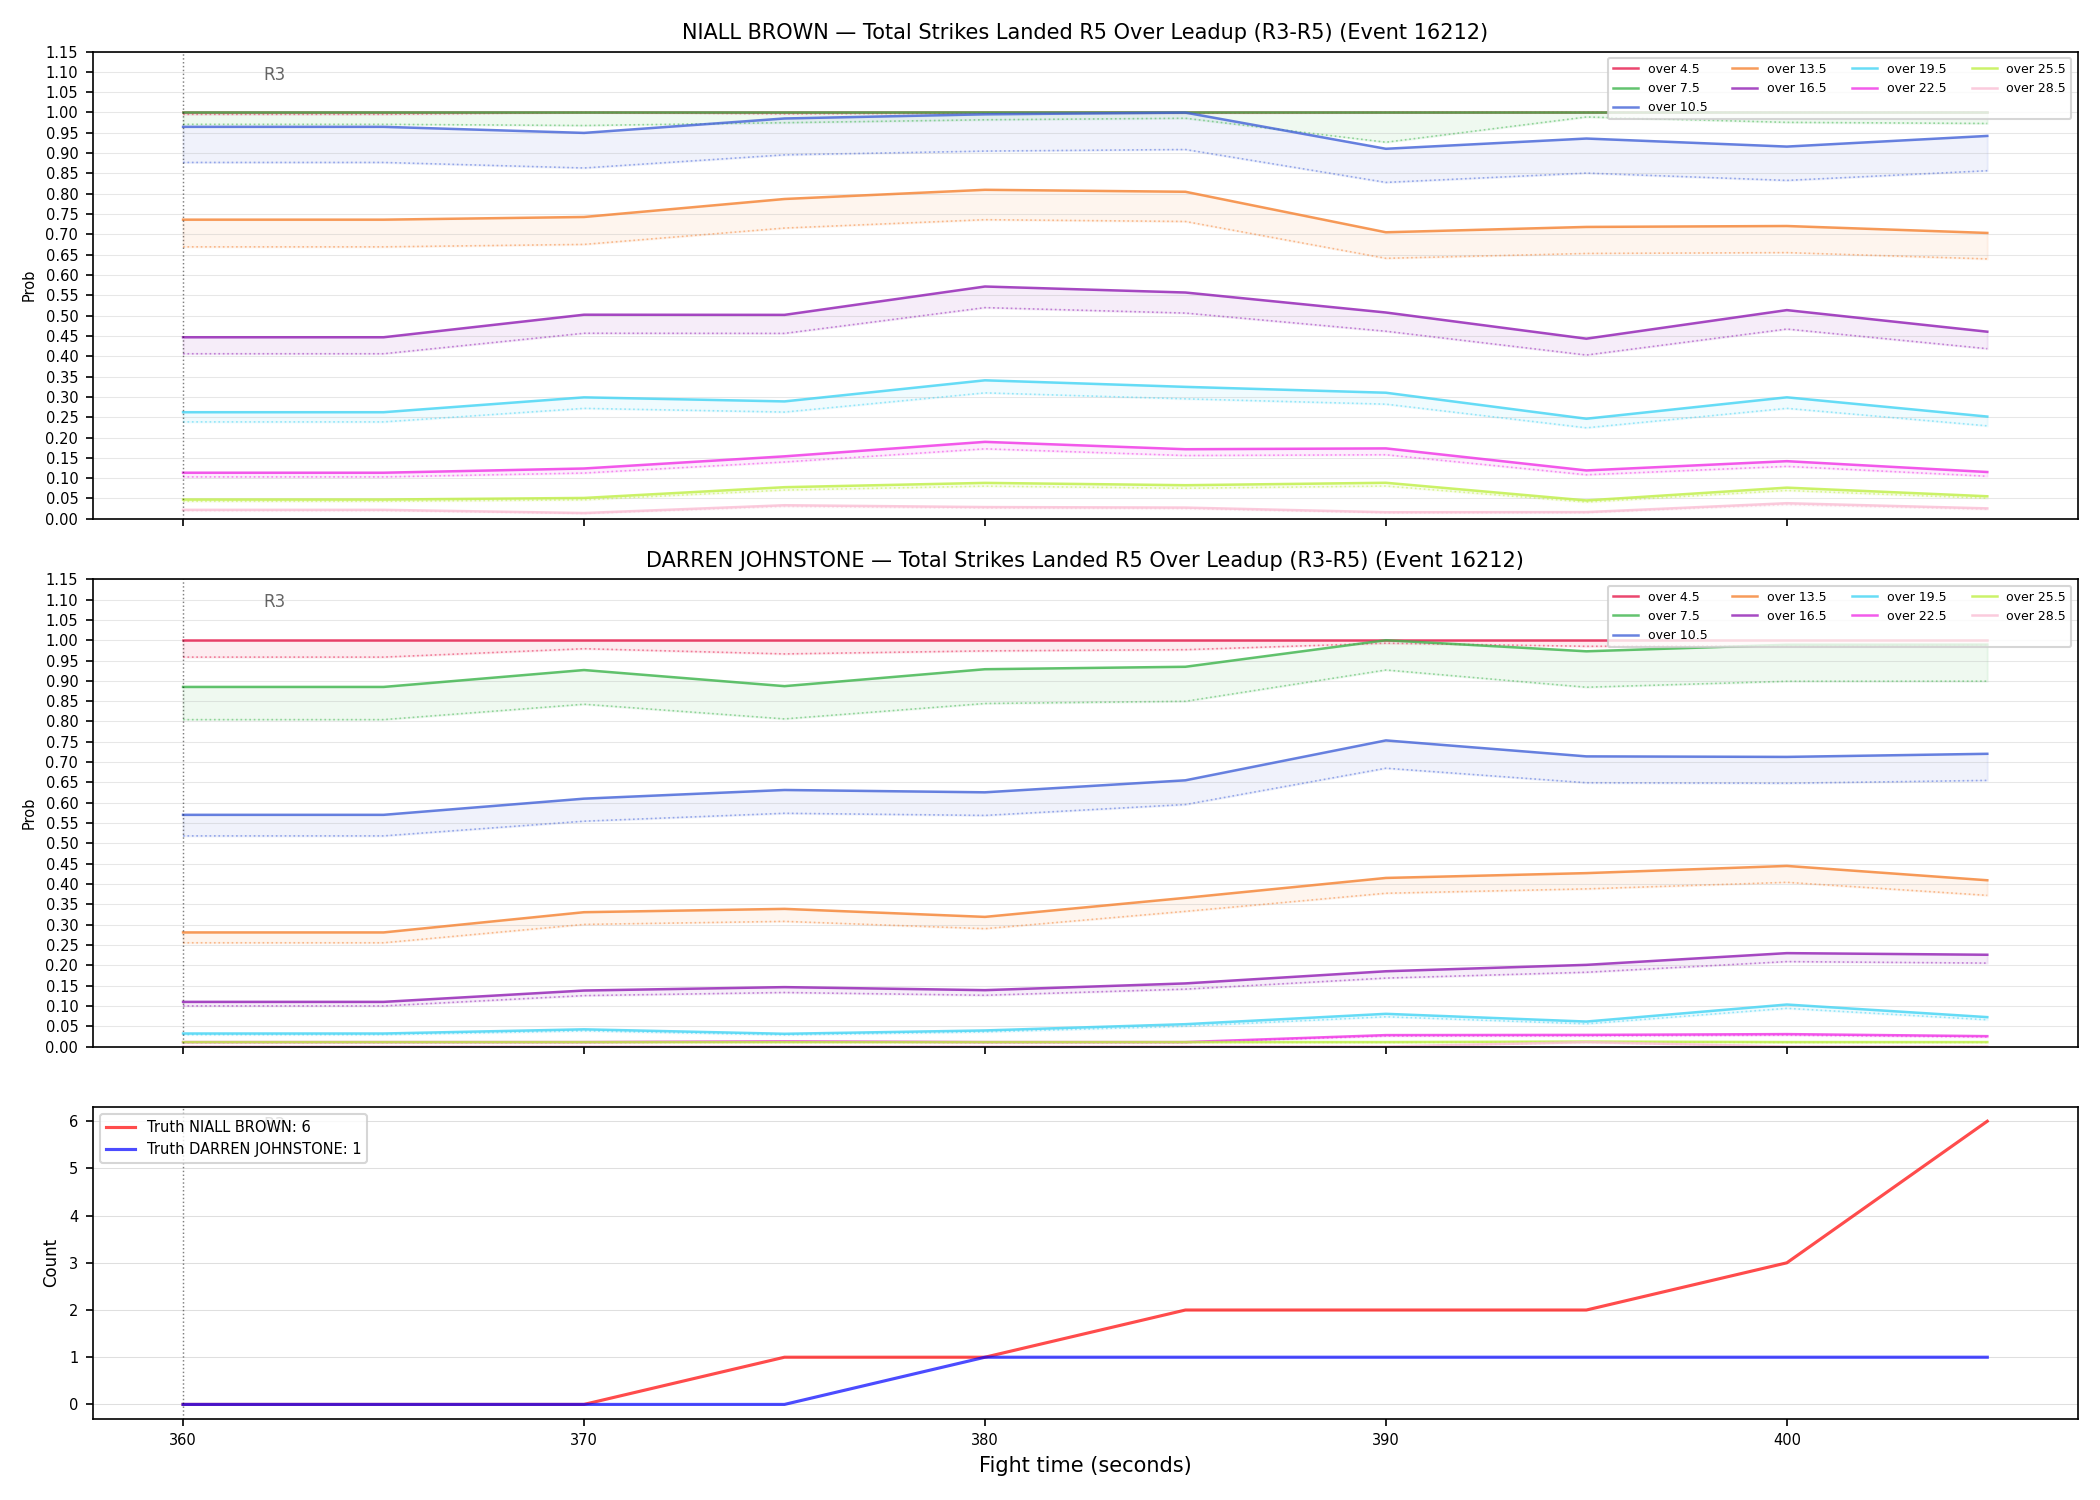Select 'over 4.5' in Darren Johnstone legend
Image resolution: width=2100 pixels, height=1500 pixels.
click(x=1656, y=597)
